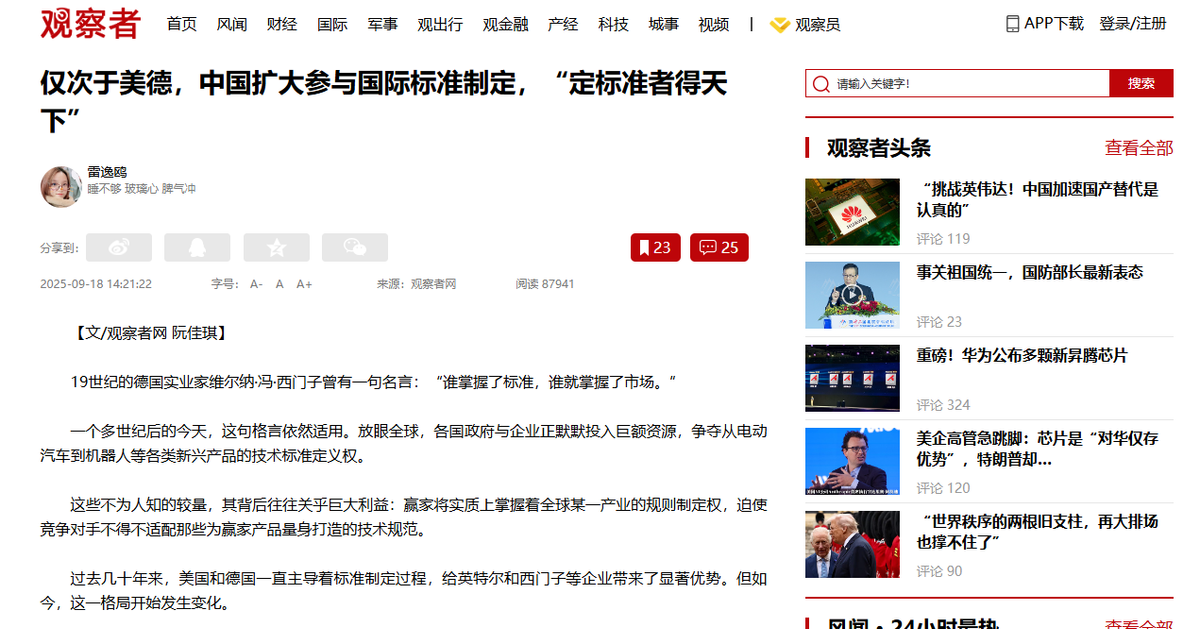The height and width of the screenshot is (629, 1200).
Task: Click the keyword search input field
Action: (x=958, y=84)
